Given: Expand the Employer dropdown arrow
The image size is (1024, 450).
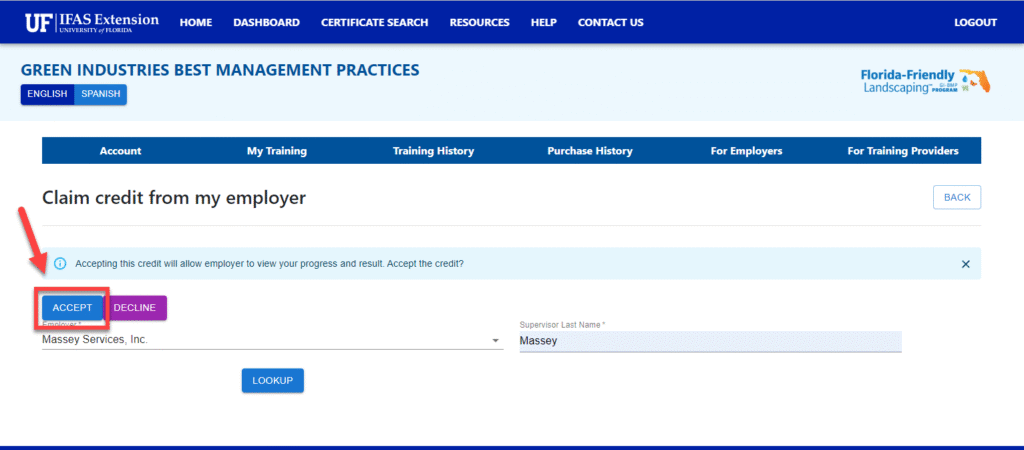Looking at the screenshot, I should [495, 341].
